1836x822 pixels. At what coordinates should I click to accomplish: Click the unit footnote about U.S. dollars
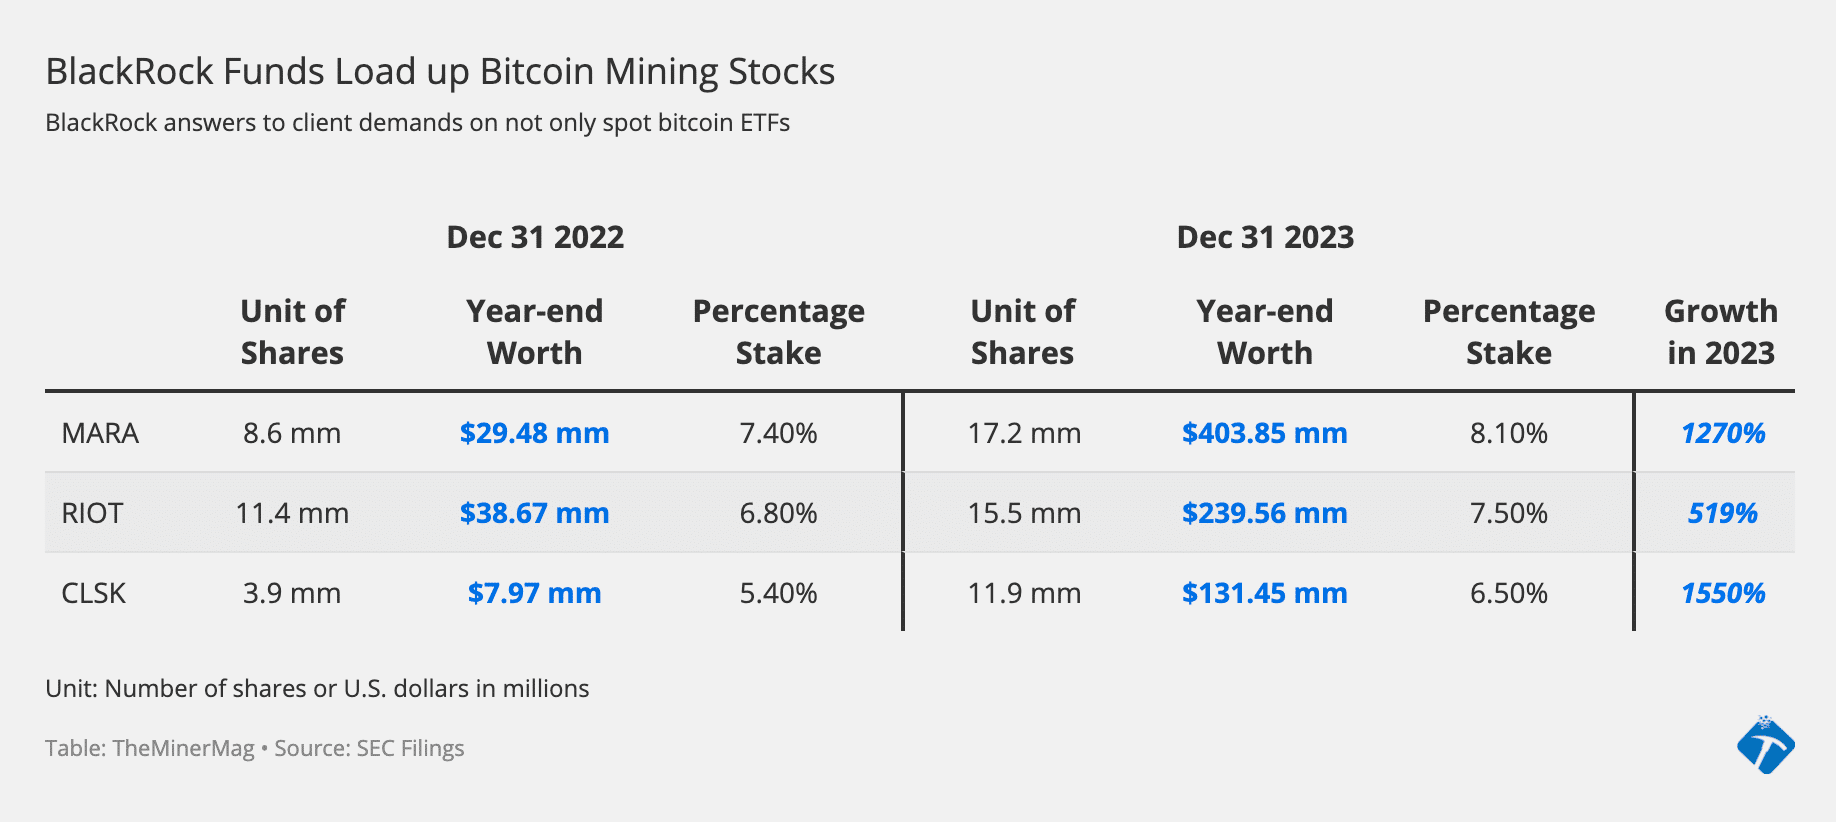pos(317,688)
